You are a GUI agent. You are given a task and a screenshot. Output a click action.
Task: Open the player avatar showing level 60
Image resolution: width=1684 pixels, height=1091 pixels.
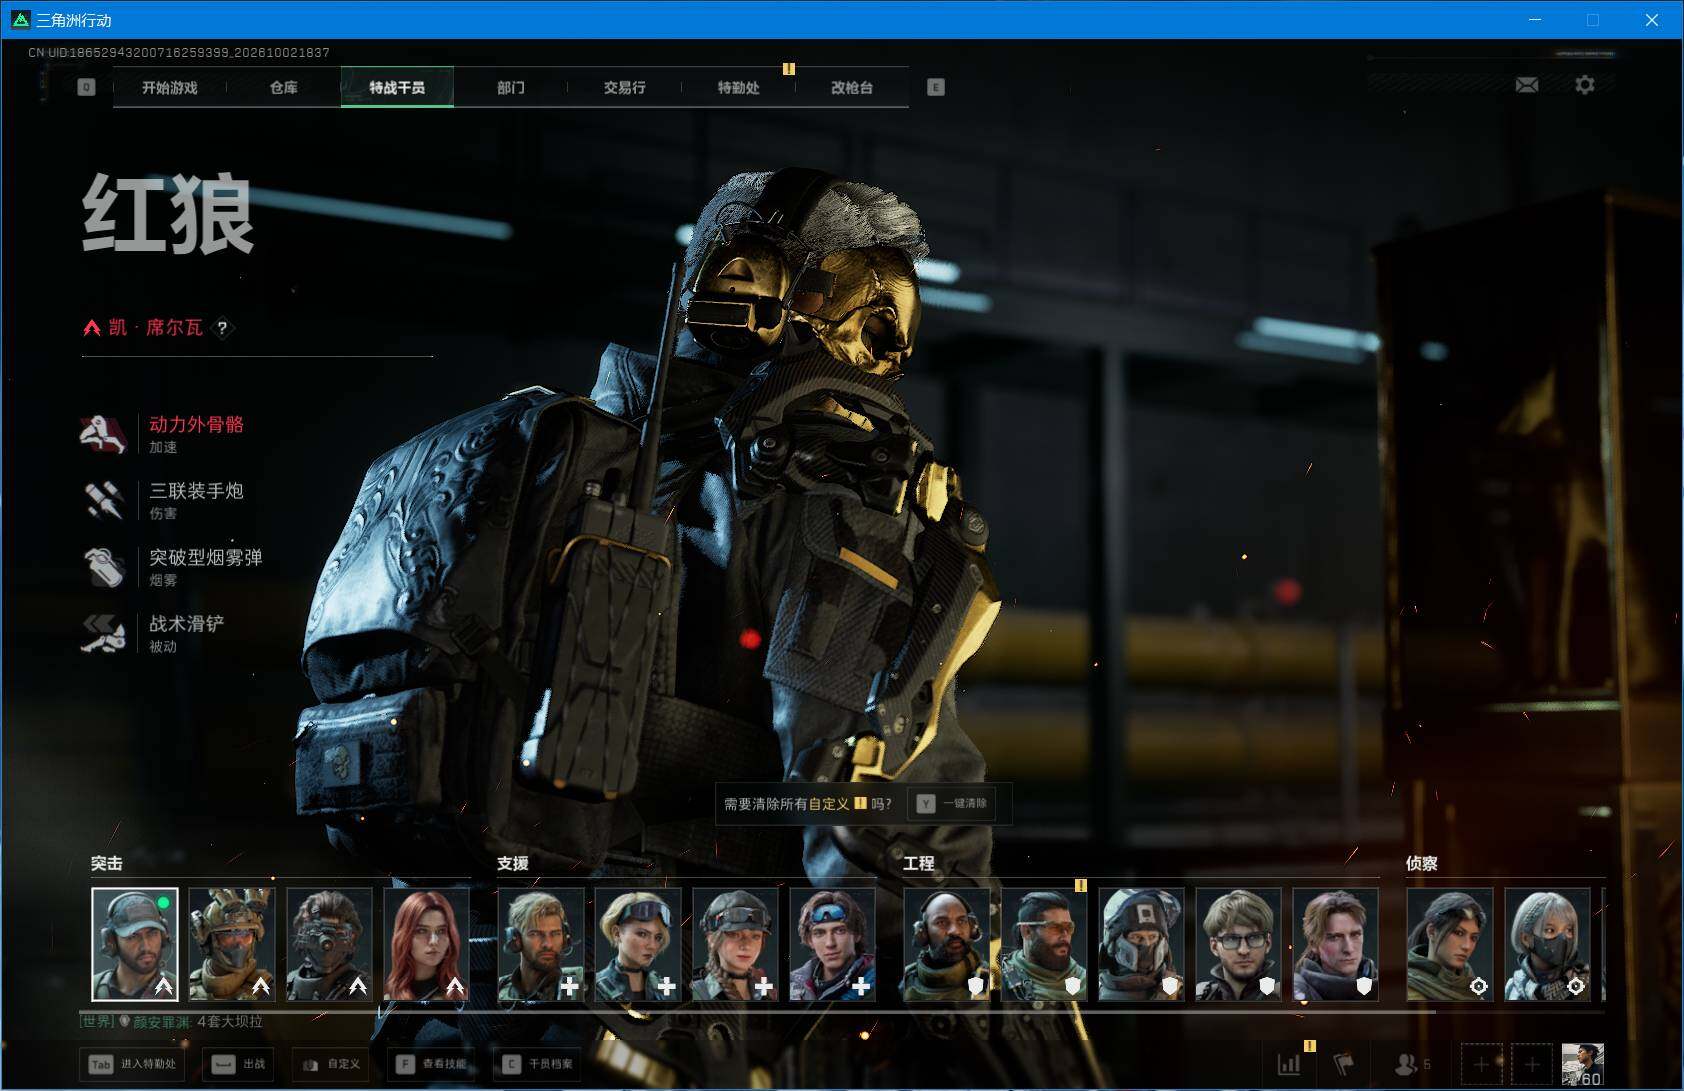coord(1583,1064)
